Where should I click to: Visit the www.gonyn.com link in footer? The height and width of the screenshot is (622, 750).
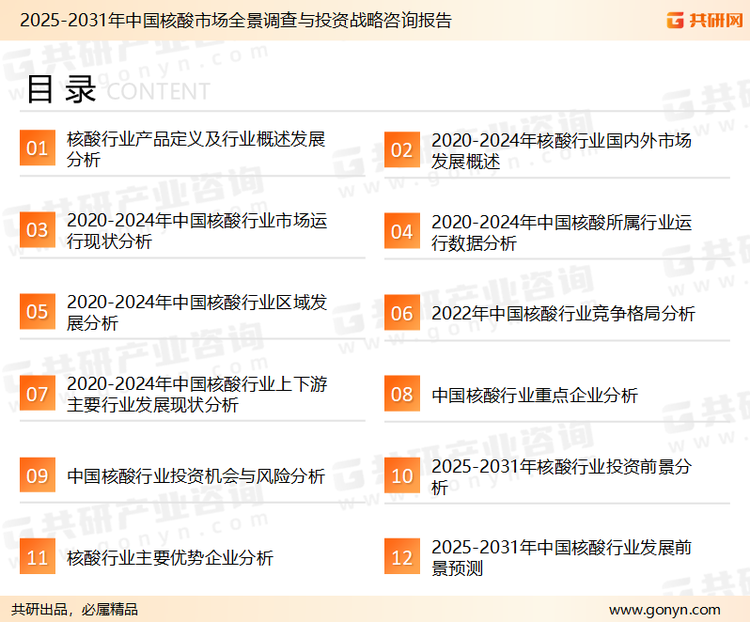click(x=664, y=610)
